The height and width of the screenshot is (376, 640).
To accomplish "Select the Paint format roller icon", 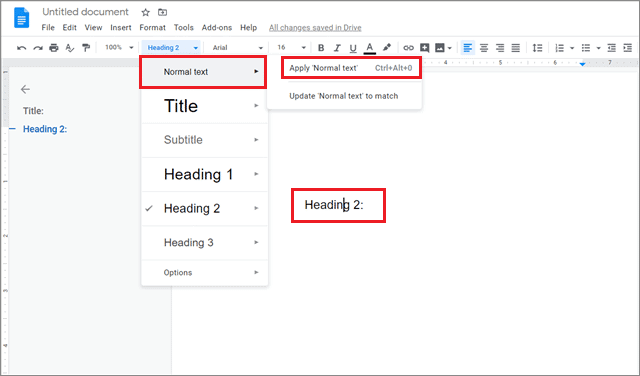I will [x=86, y=48].
